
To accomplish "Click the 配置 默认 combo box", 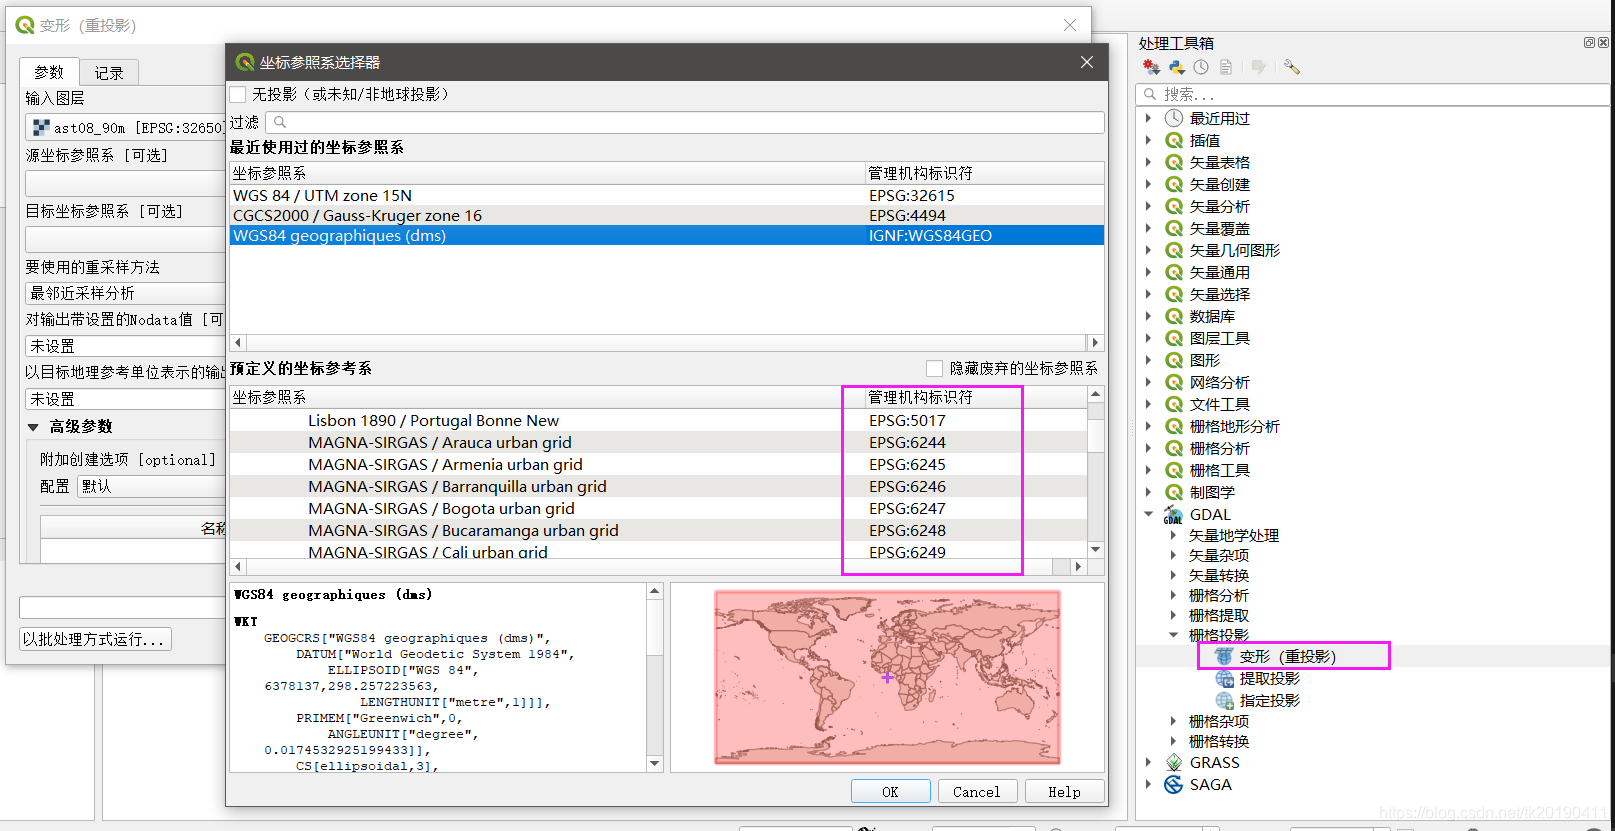I will (x=152, y=486).
